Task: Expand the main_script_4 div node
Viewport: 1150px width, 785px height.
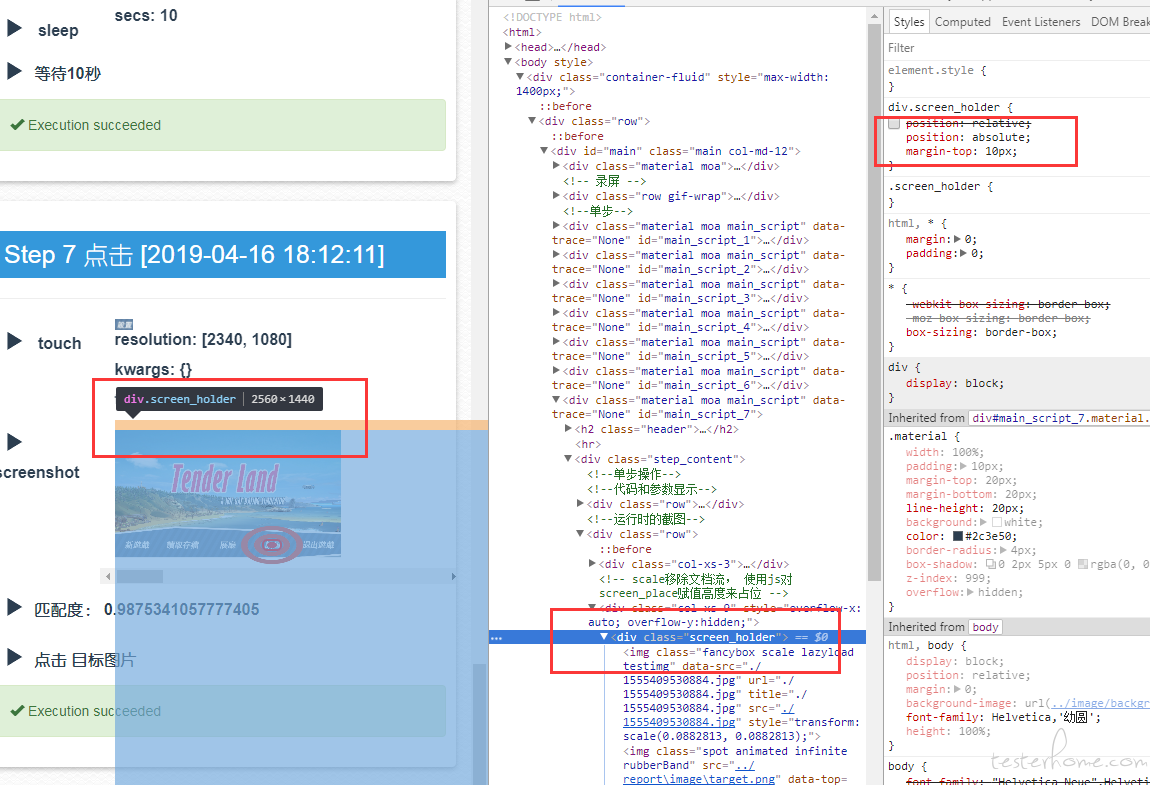Action: tap(557, 313)
